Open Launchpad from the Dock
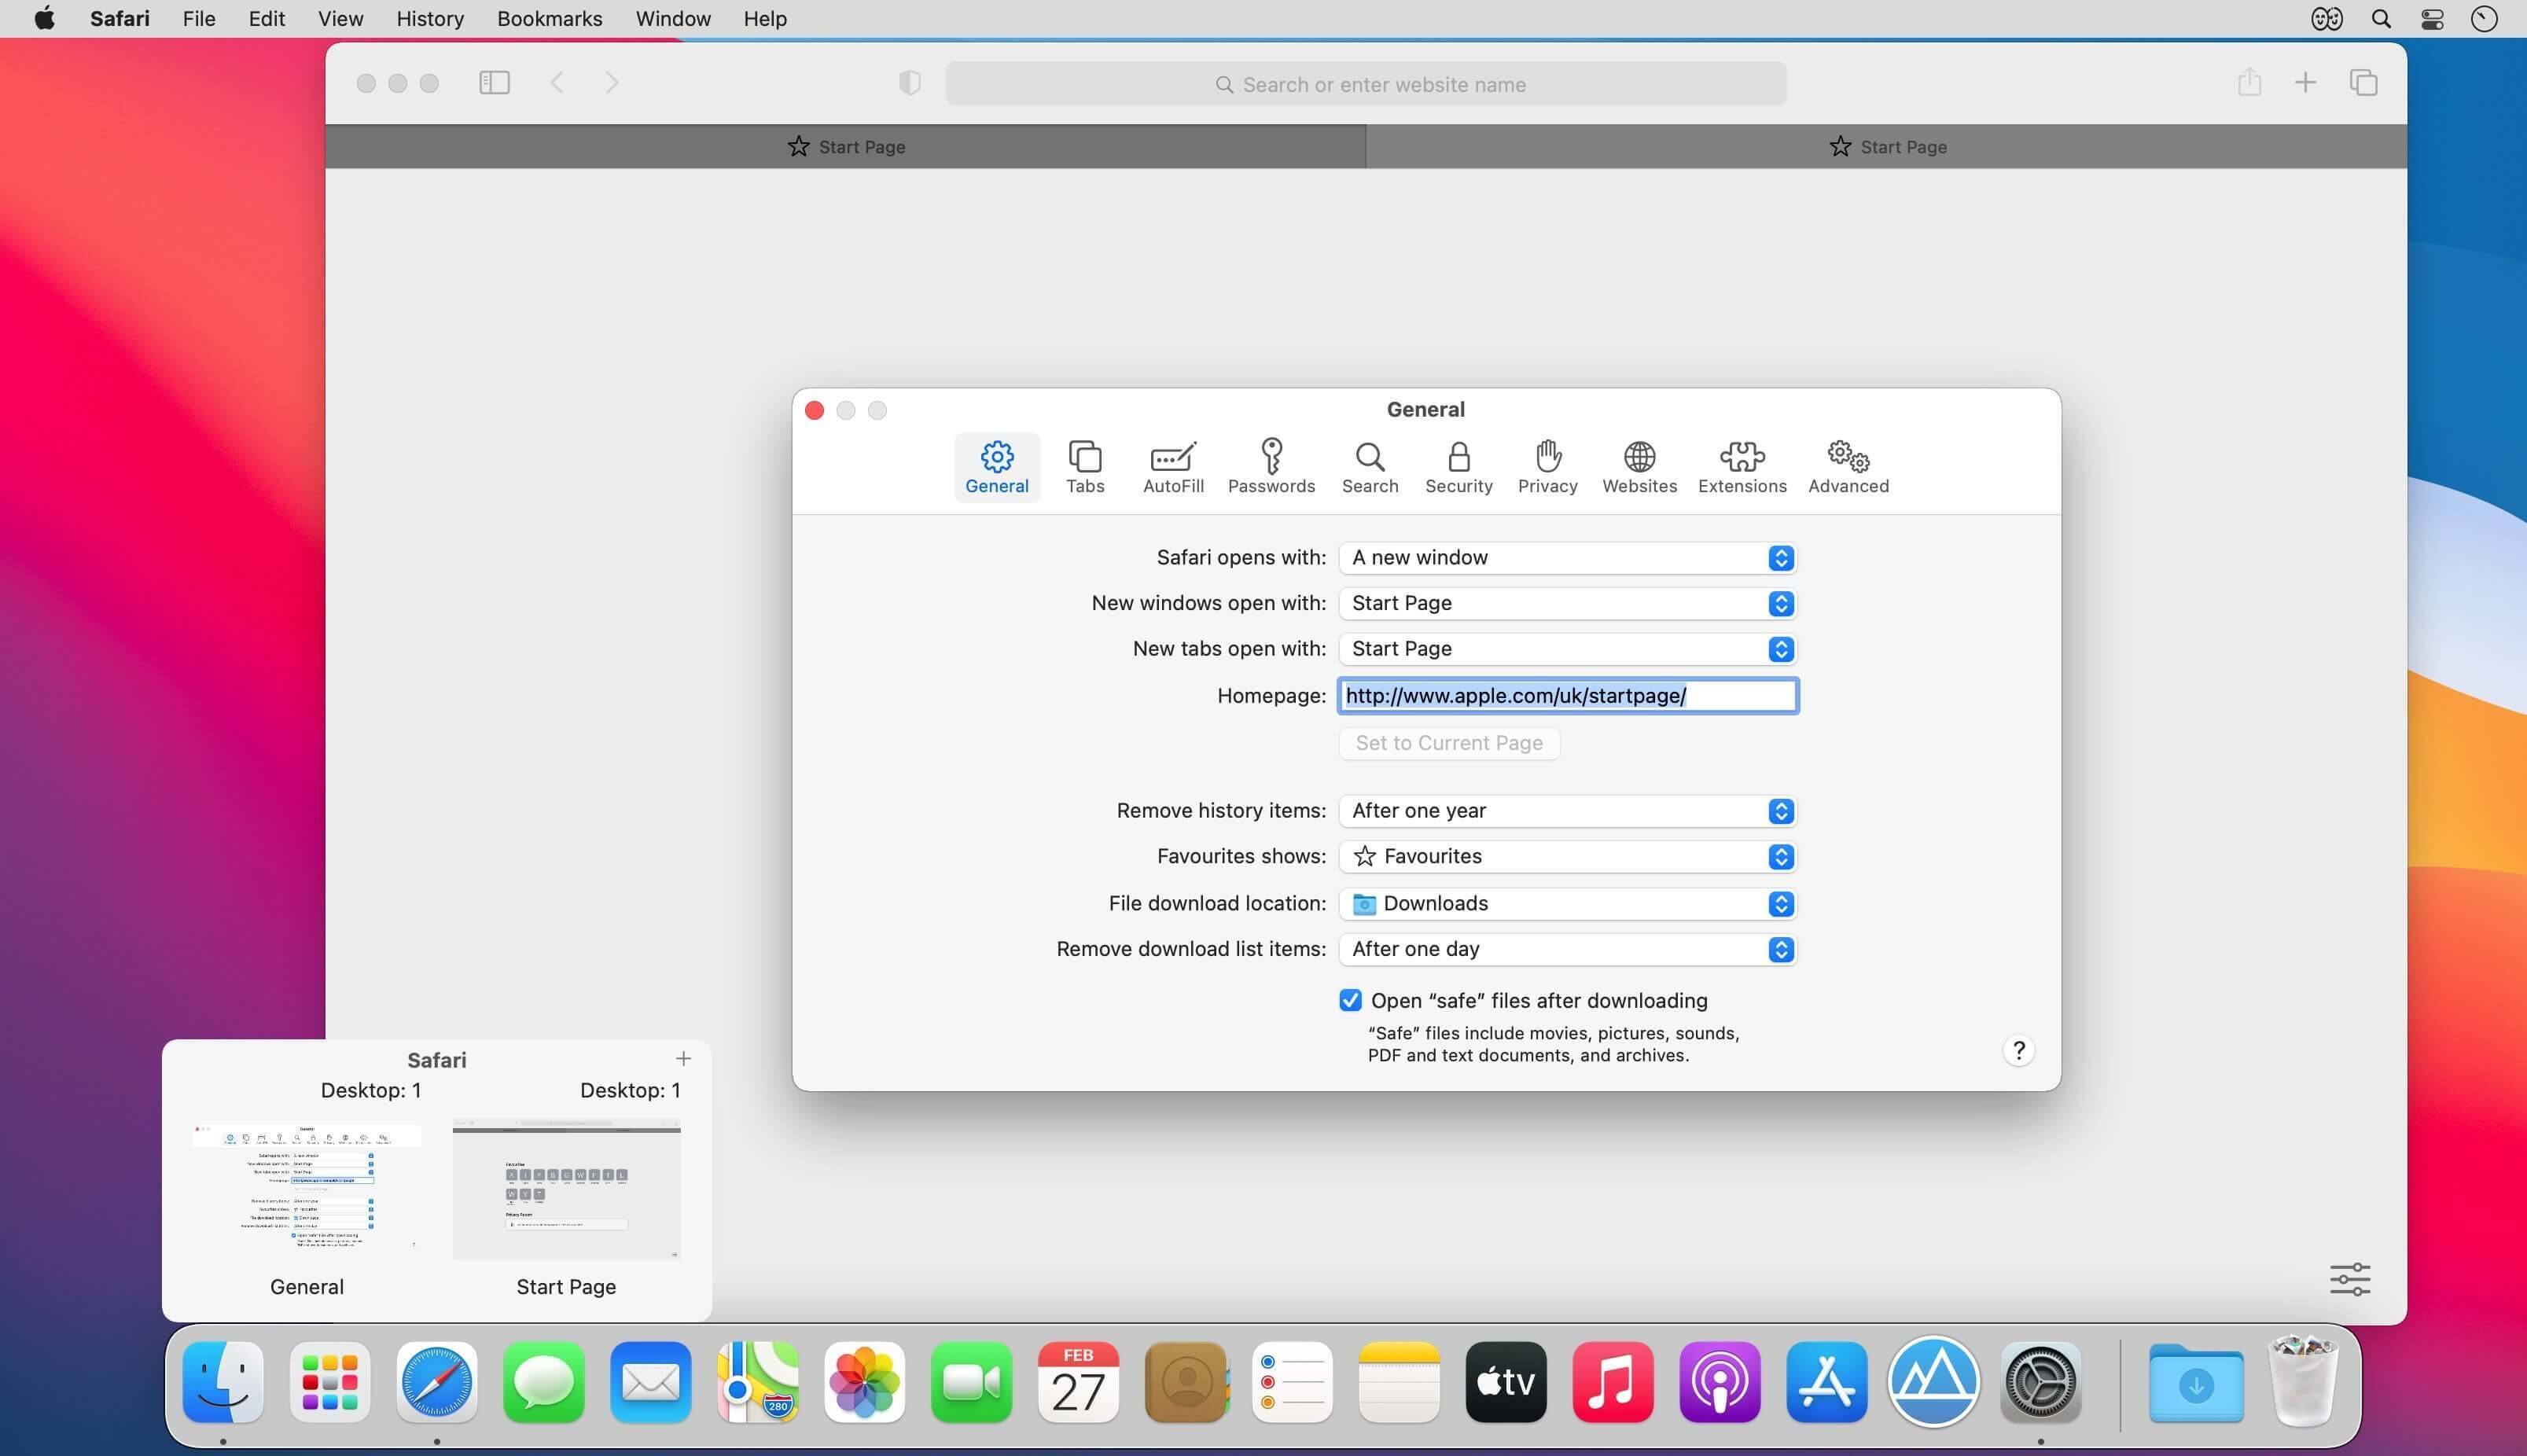The width and height of the screenshot is (2527, 1456). coord(330,1382)
